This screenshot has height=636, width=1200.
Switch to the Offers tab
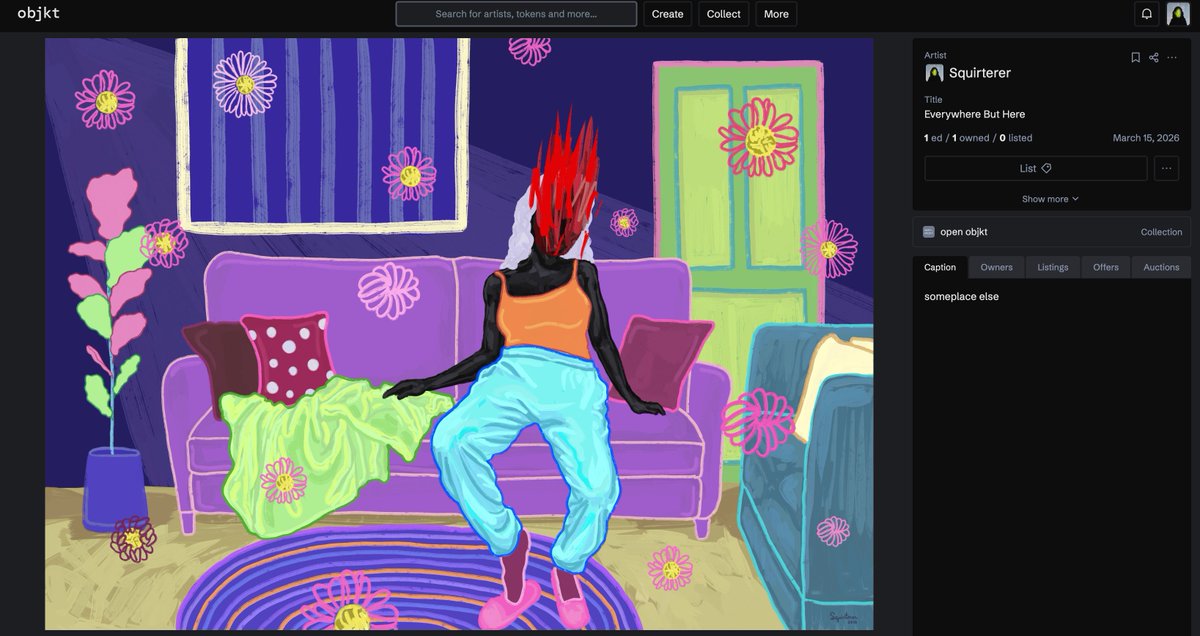click(x=1106, y=267)
